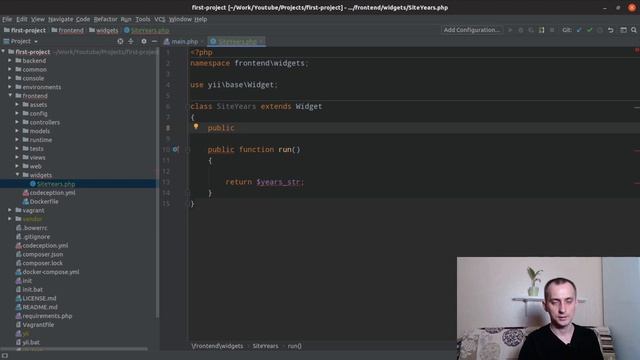Viewport: 640px width, 360px height.
Task: Click first-project breadcrumb in navigation bar
Action: point(24,30)
